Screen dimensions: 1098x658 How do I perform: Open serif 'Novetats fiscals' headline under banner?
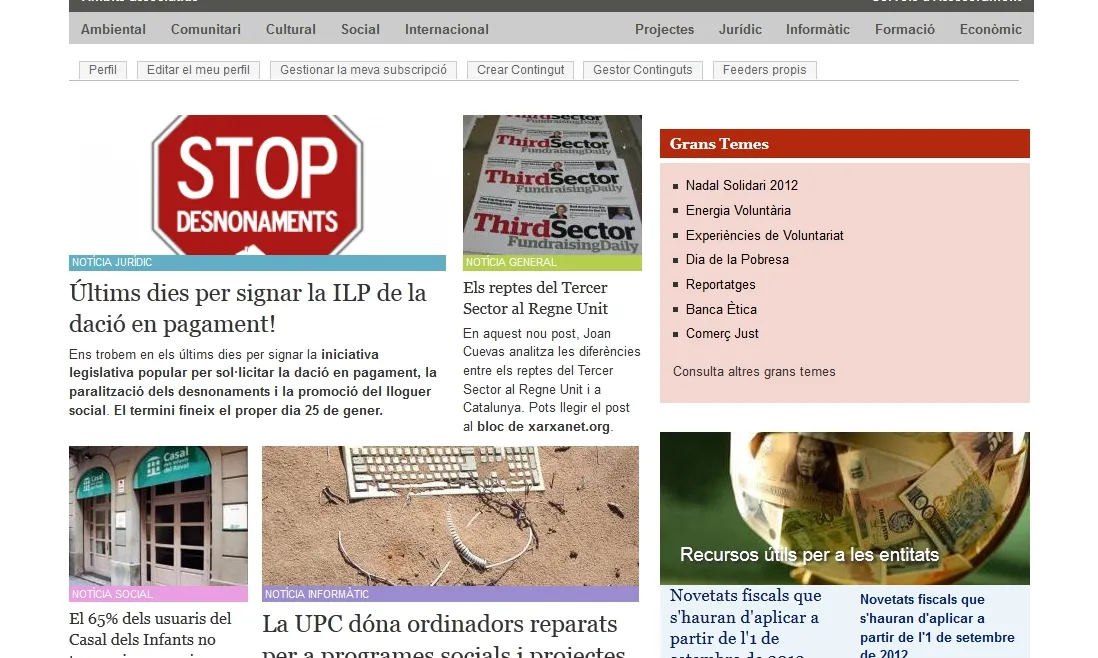click(745, 623)
